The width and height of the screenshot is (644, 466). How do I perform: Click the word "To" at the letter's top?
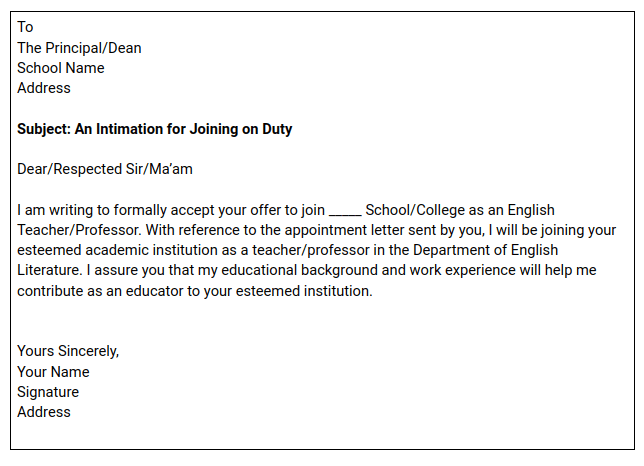(25, 27)
